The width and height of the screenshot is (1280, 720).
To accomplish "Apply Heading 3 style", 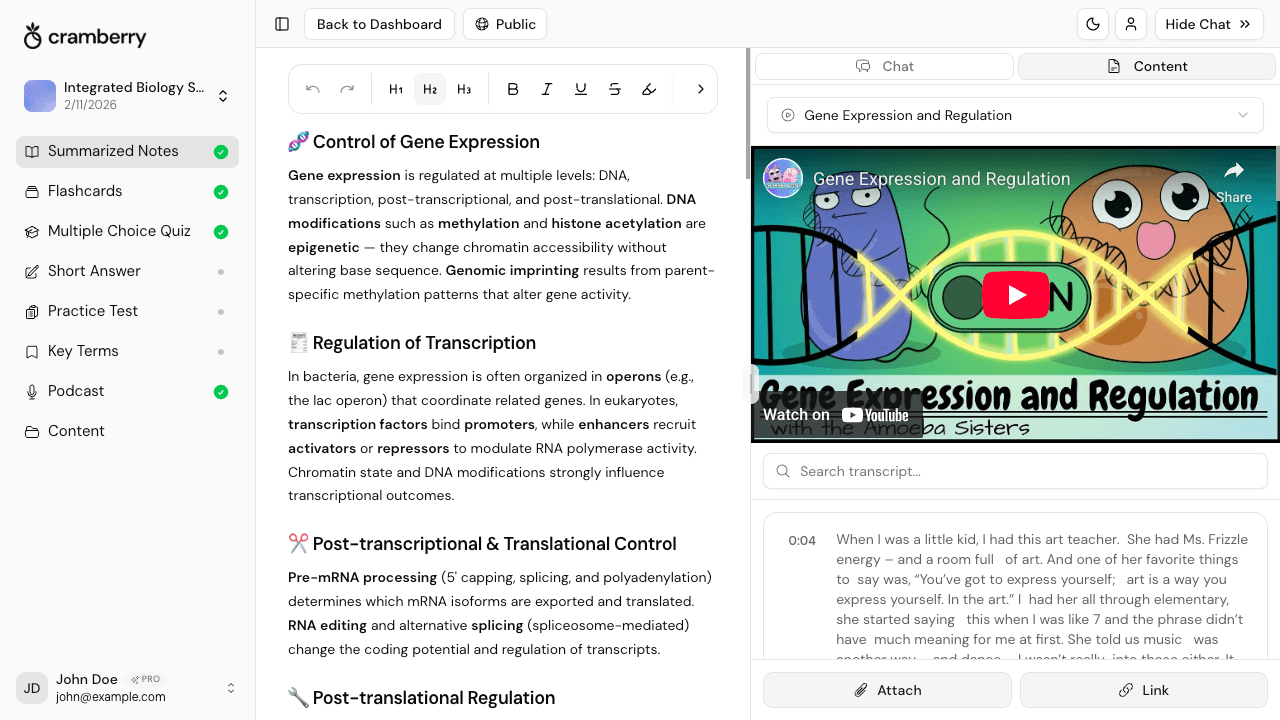I will [464, 89].
